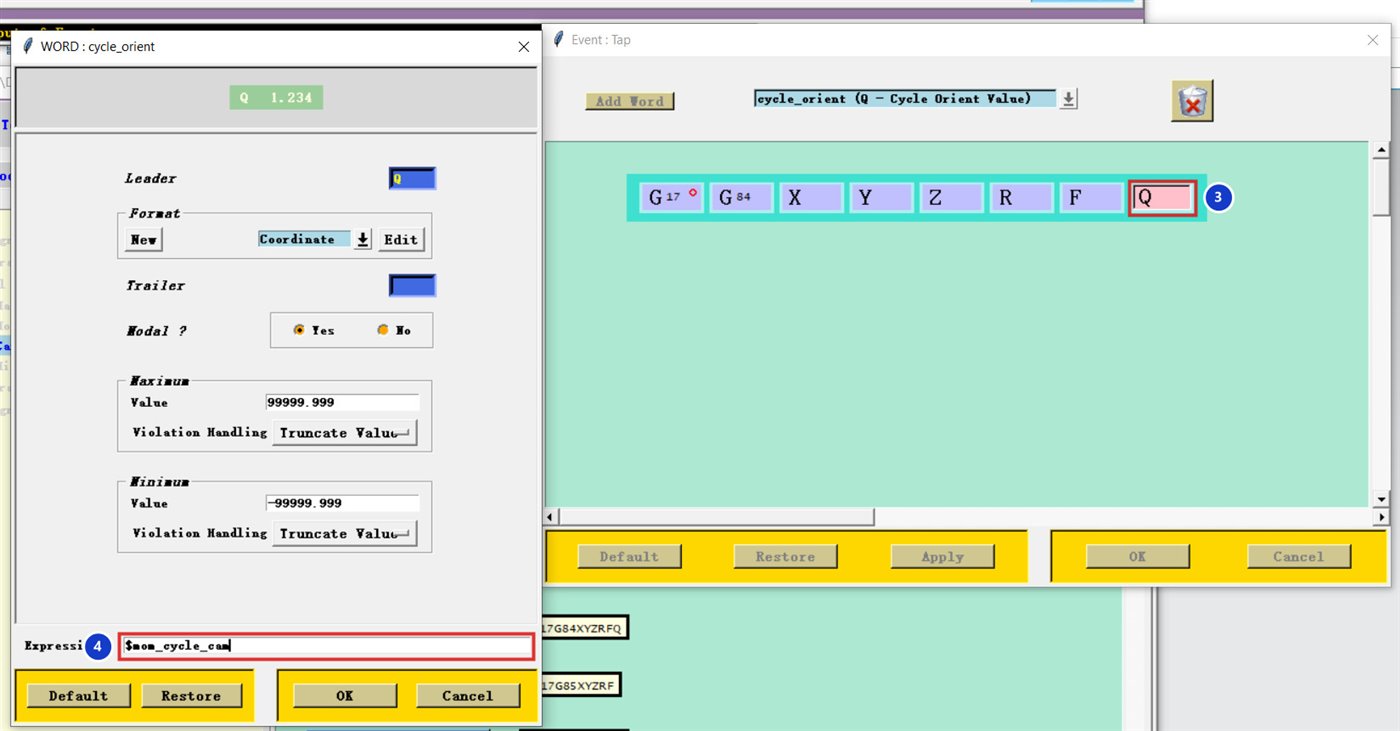
Task: Click the Add Word button
Action: click(x=630, y=101)
